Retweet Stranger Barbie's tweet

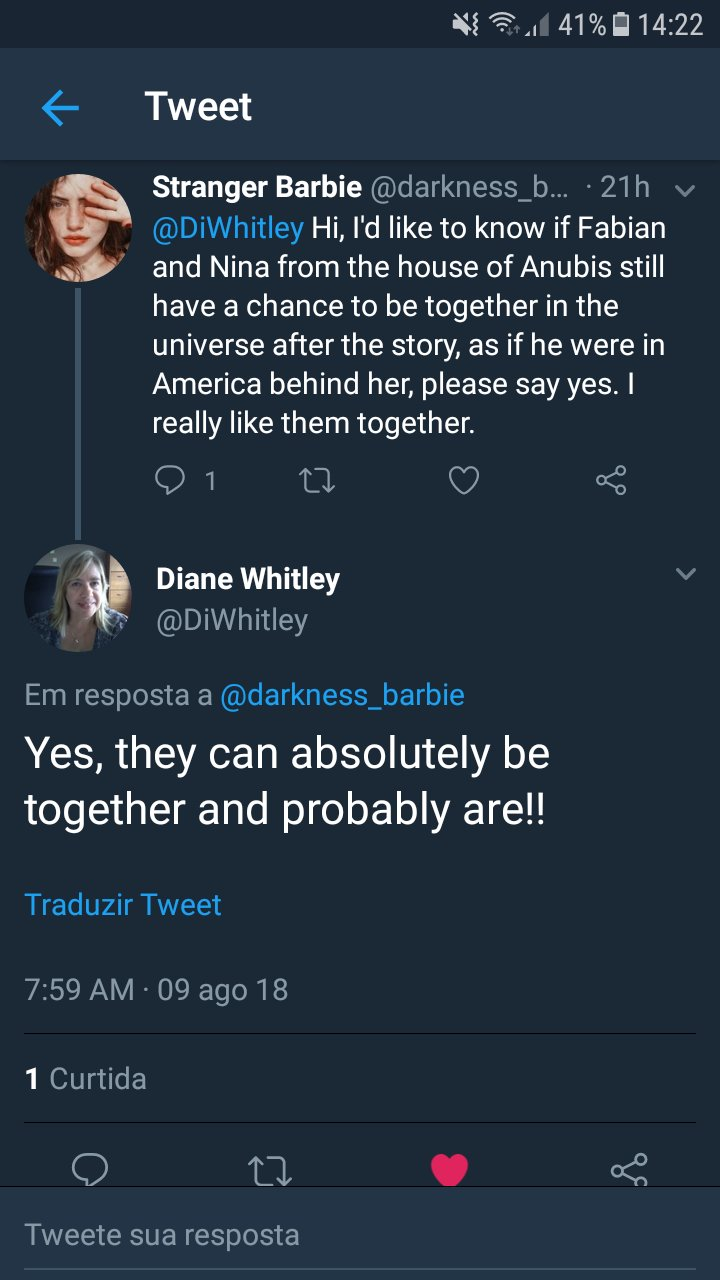click(317, 481)
